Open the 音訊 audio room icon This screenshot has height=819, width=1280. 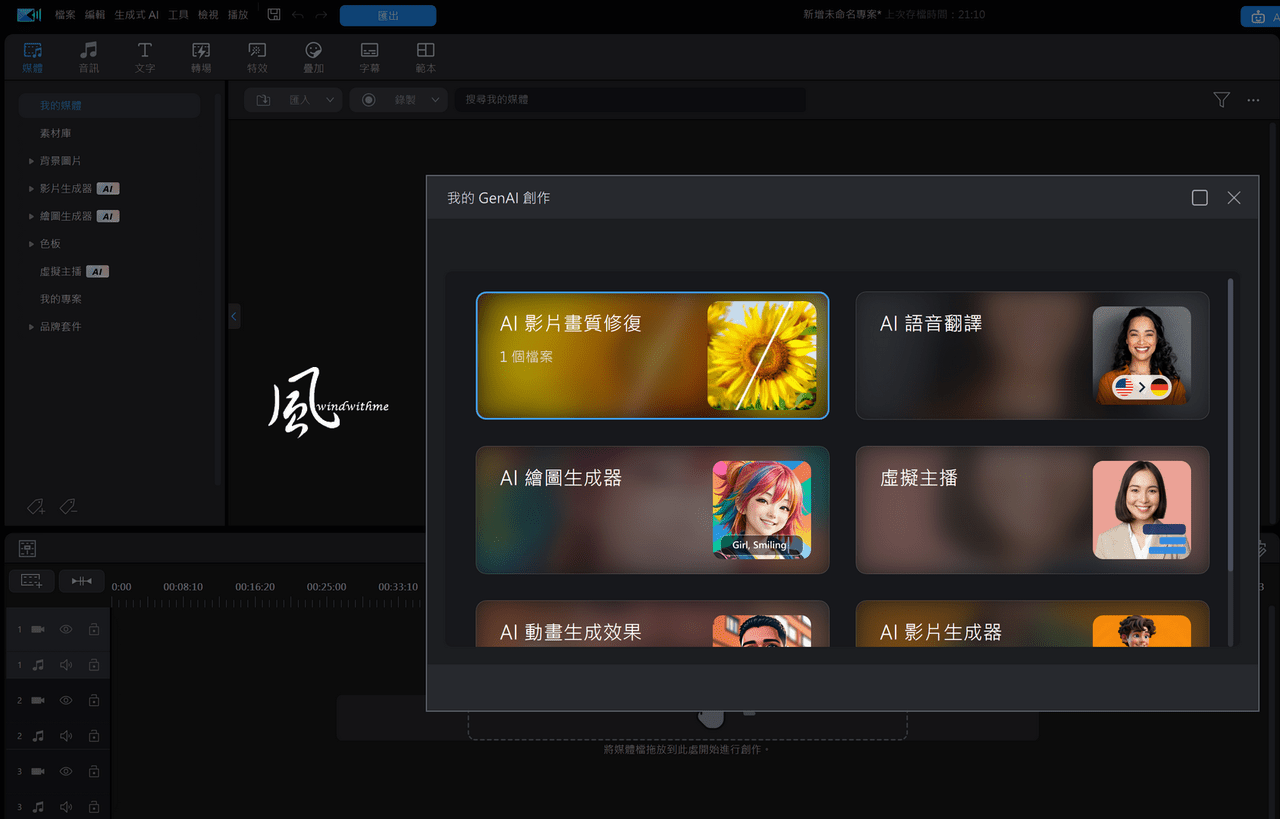89,57
